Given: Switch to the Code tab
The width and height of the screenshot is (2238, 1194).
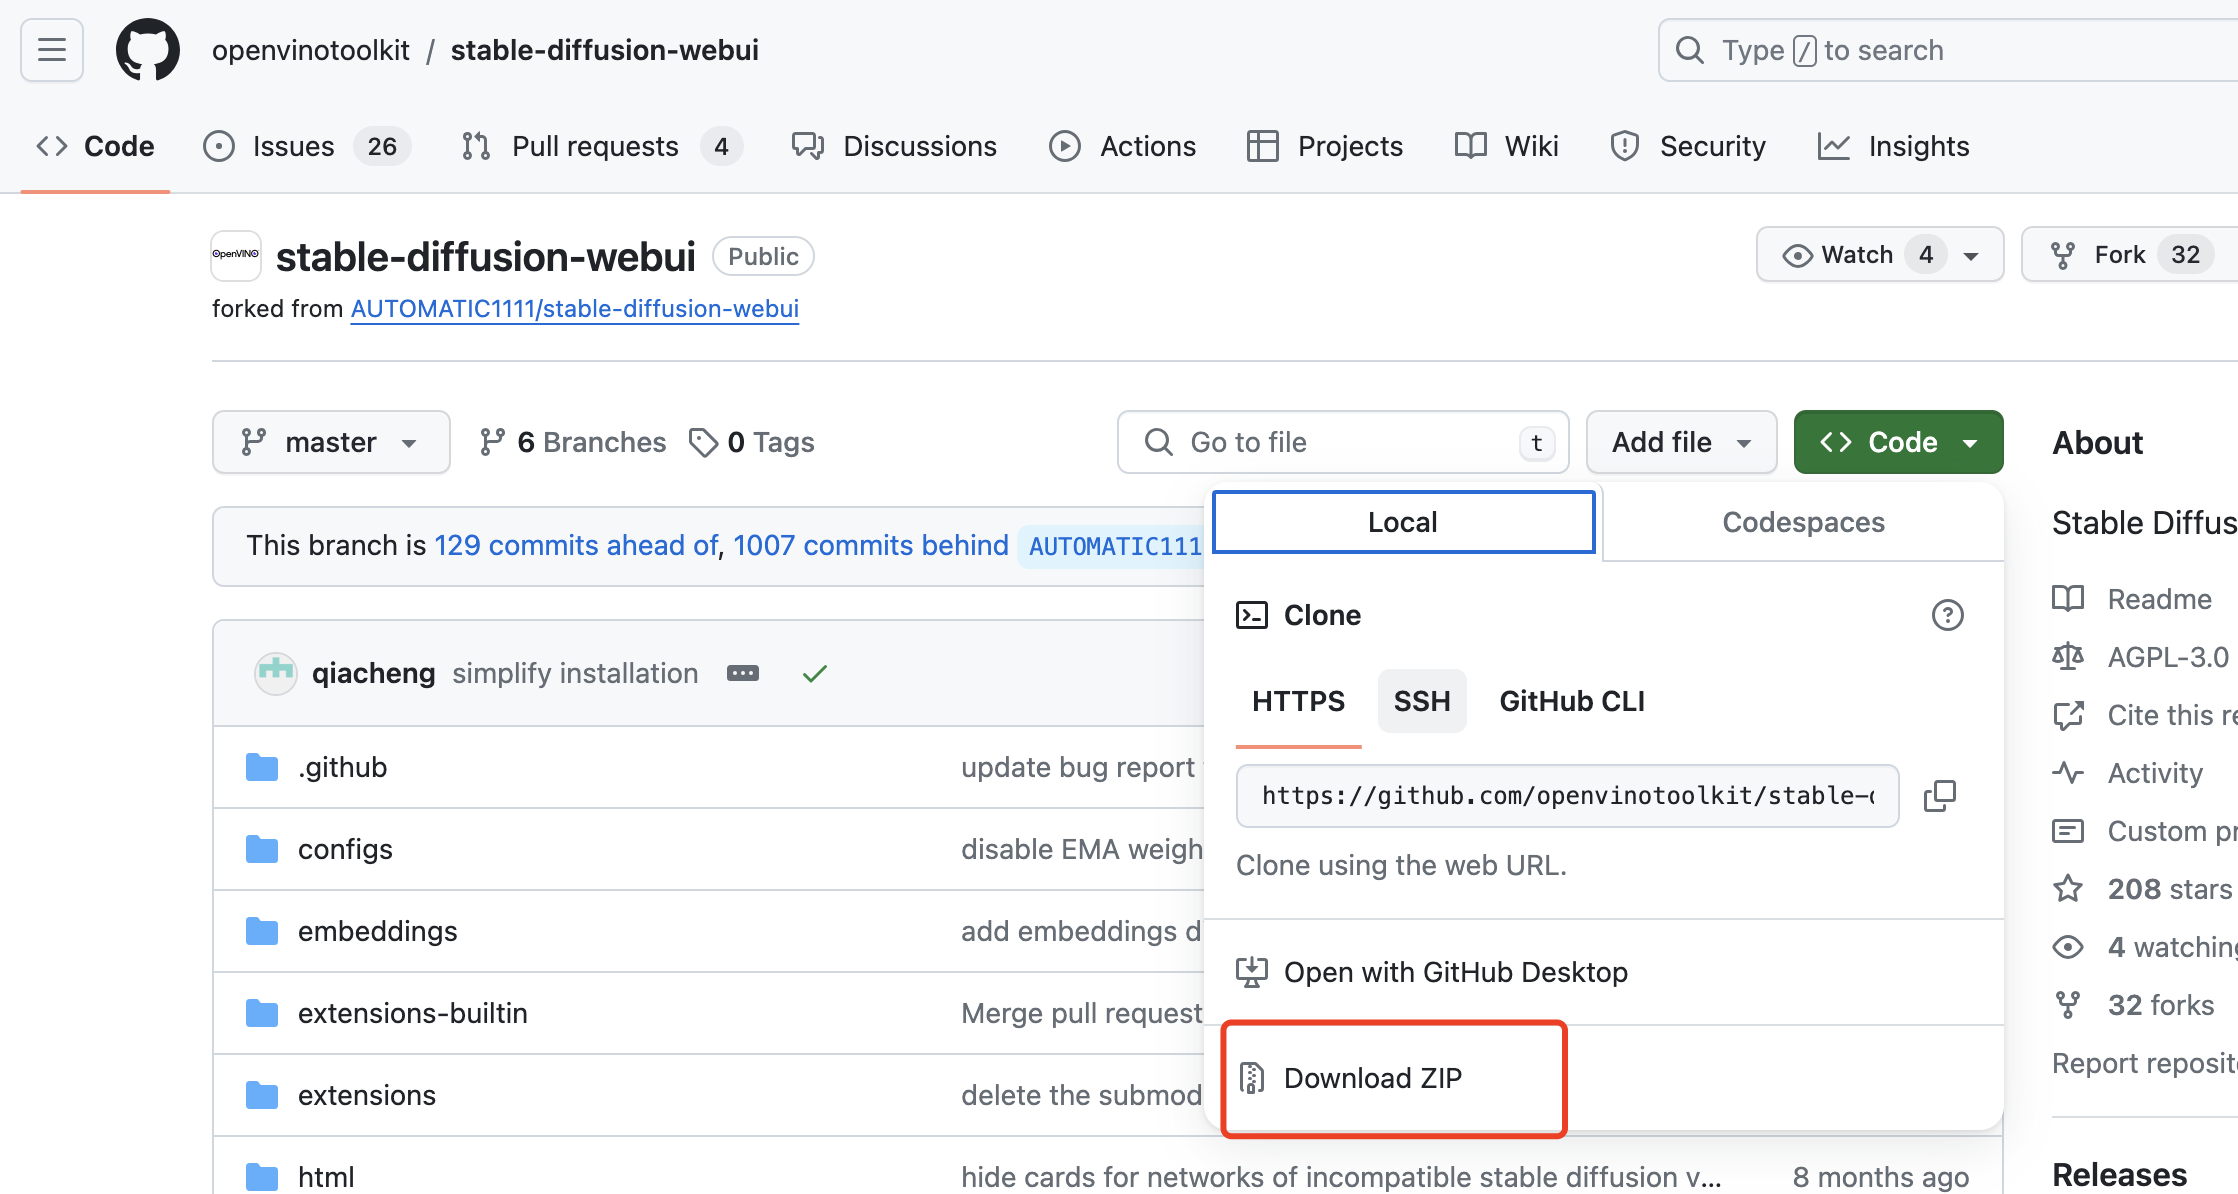Looking at the screenshot, I should pyautogui.click(x=96, y=146).
